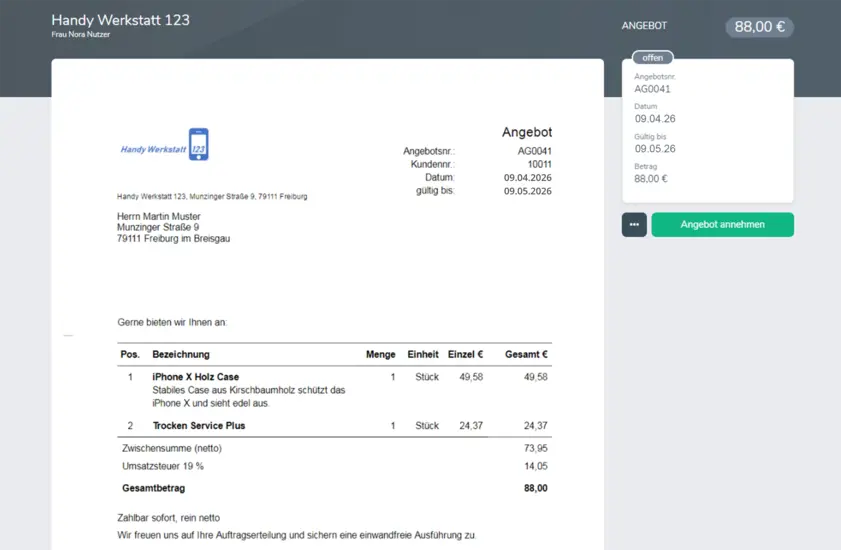Click the Handy Werkstatt 123 header title
The width and height of the screenshot is (841, 550).
pyautogui.click(x=120, y=20)
